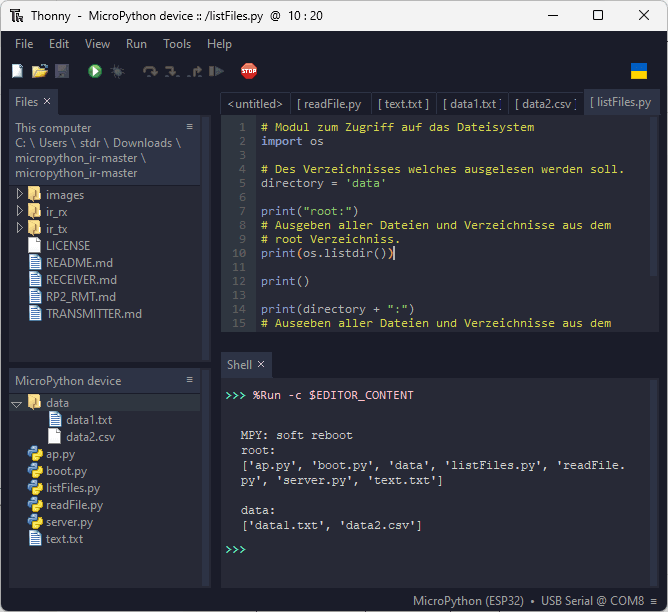The image size is (668, 612).
Task: Expand the images folder
Action: (x=20, y=195)
